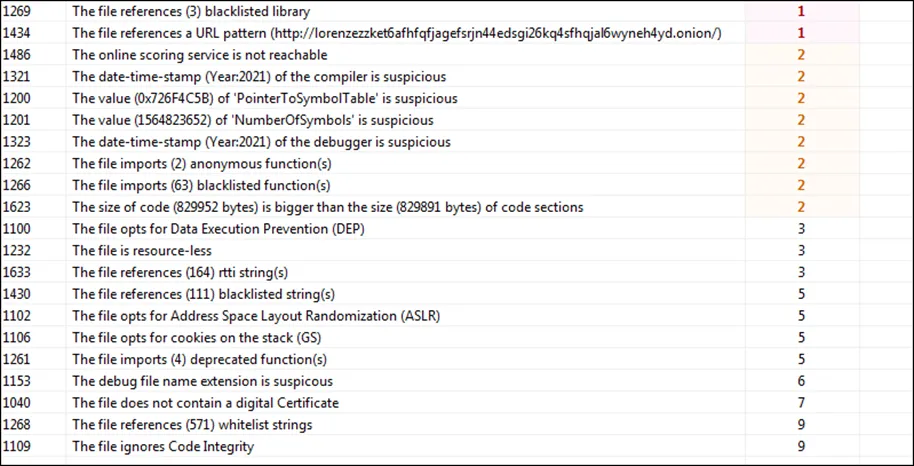
Task: Click the anonymous functions import row
Action: point(457,164)
